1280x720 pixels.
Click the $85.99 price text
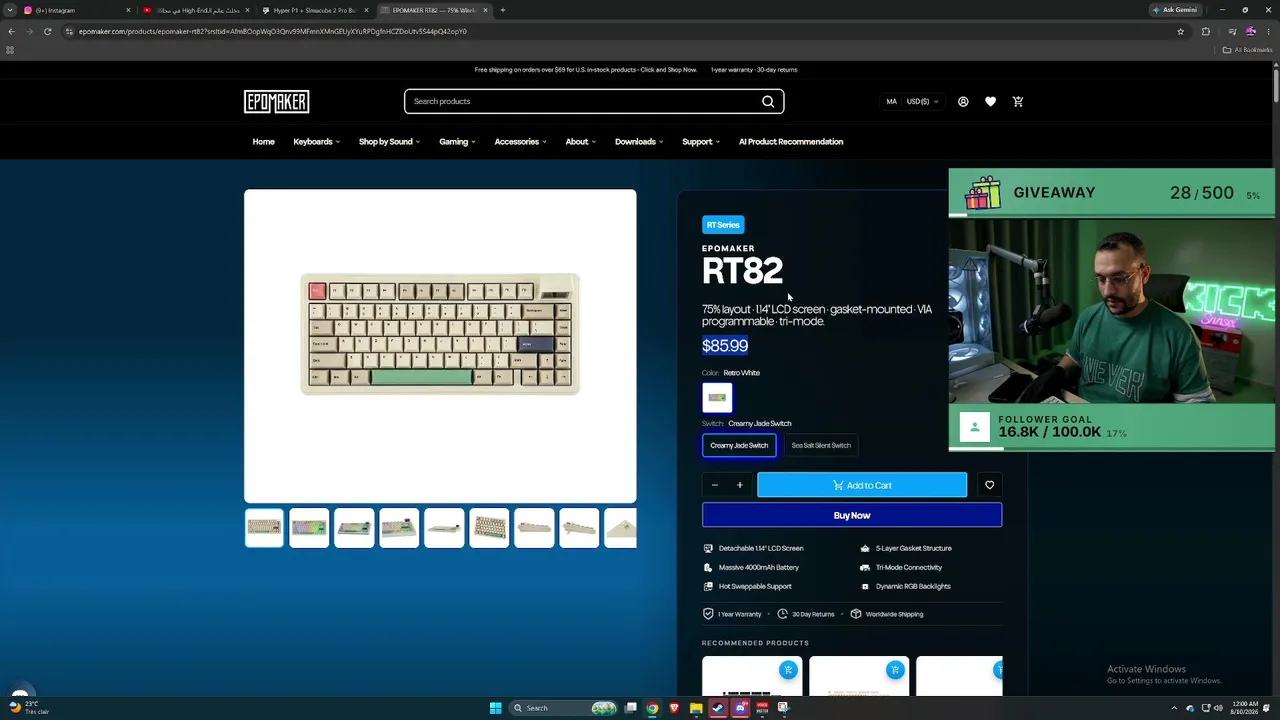725,346
